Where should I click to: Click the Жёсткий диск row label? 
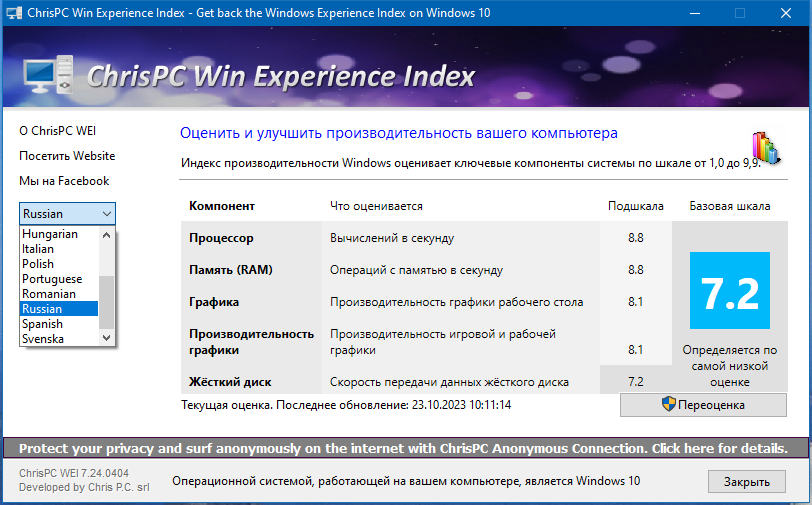(230, 382)
